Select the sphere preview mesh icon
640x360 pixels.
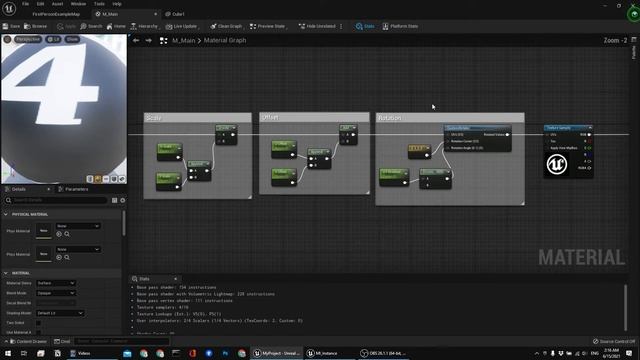tap(98, 179)
